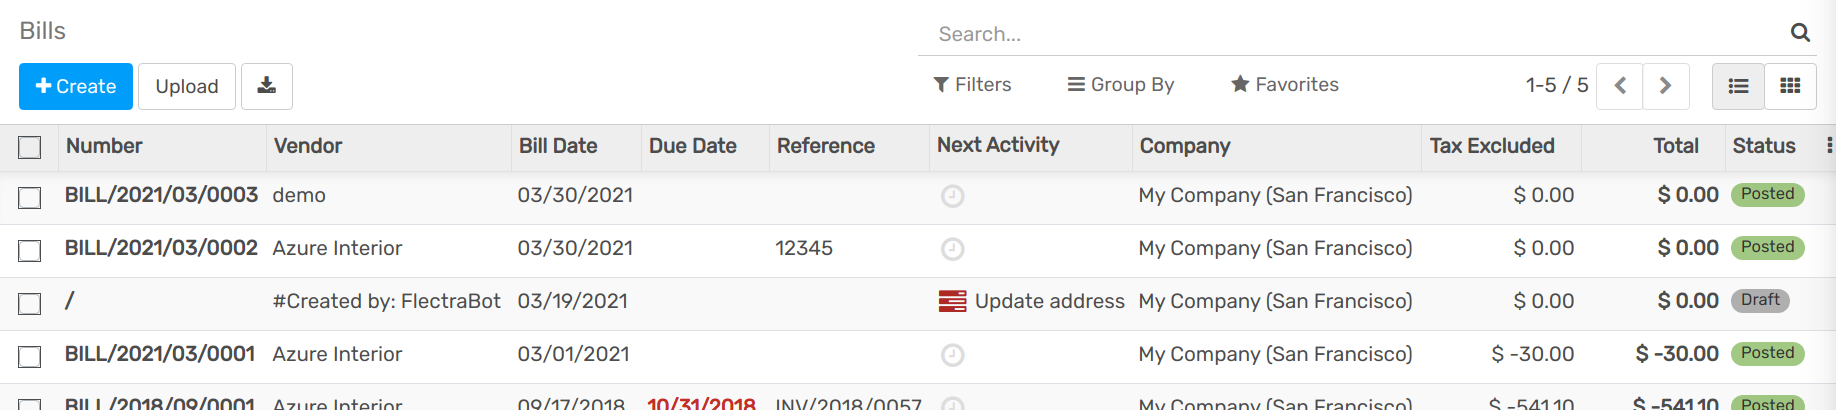Expand the Group By dropdown
The width and height of the screenshot is (1836, 410).
coord(1121,85)
